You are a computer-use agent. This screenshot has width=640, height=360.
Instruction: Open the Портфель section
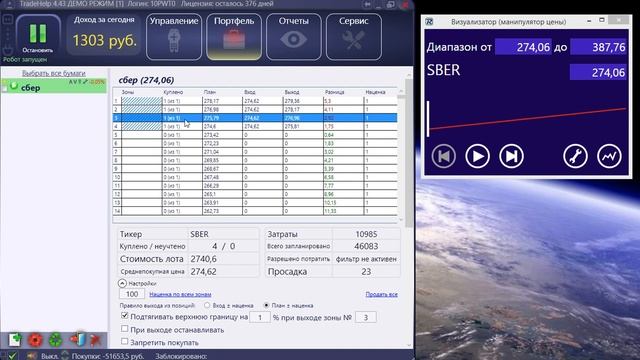click(x=234, y=37)
